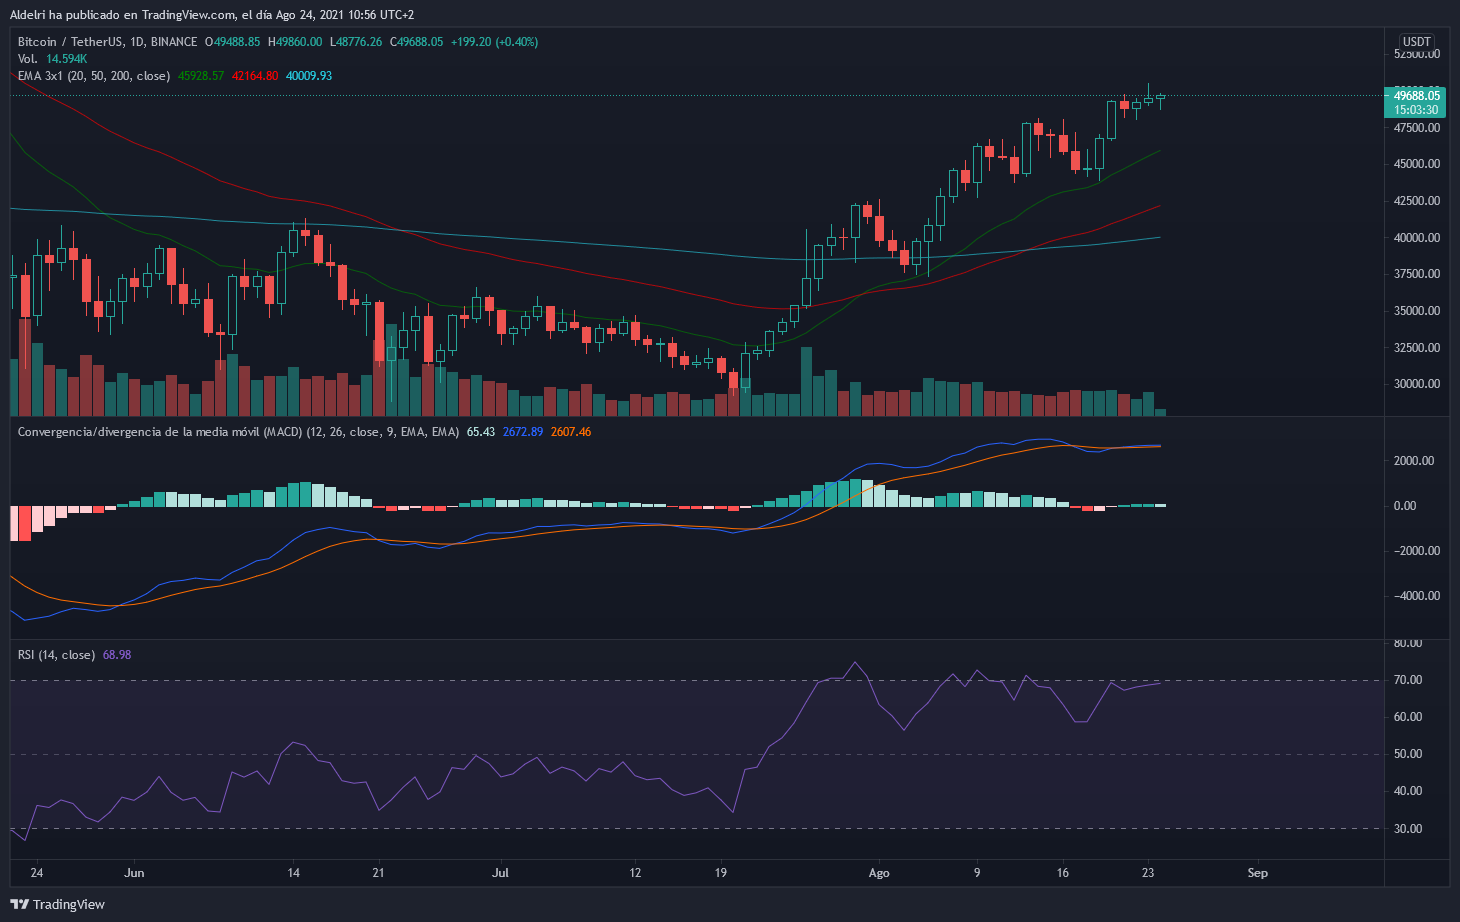Screen dimensions: 1460x922
Task: Click the RSI value 68.98
Action: [117, 655]
